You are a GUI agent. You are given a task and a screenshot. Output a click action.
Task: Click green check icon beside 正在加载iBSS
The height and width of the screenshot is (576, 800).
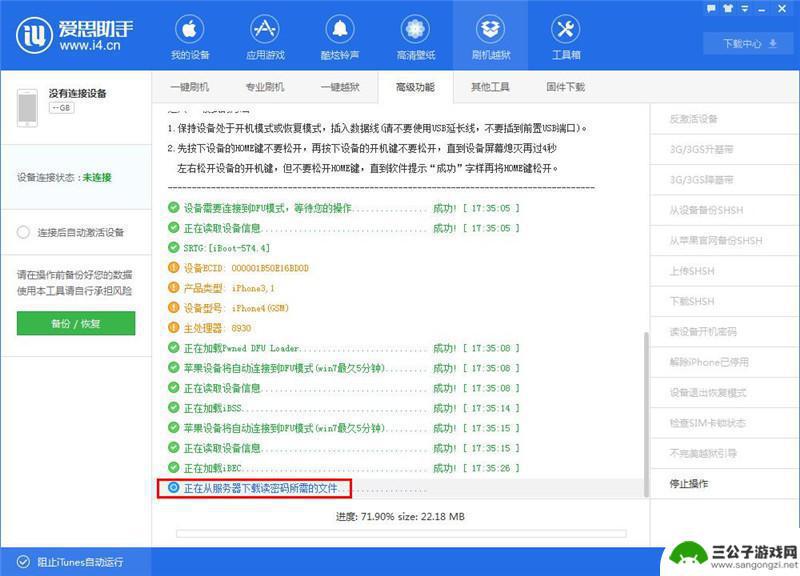point(173,408)
